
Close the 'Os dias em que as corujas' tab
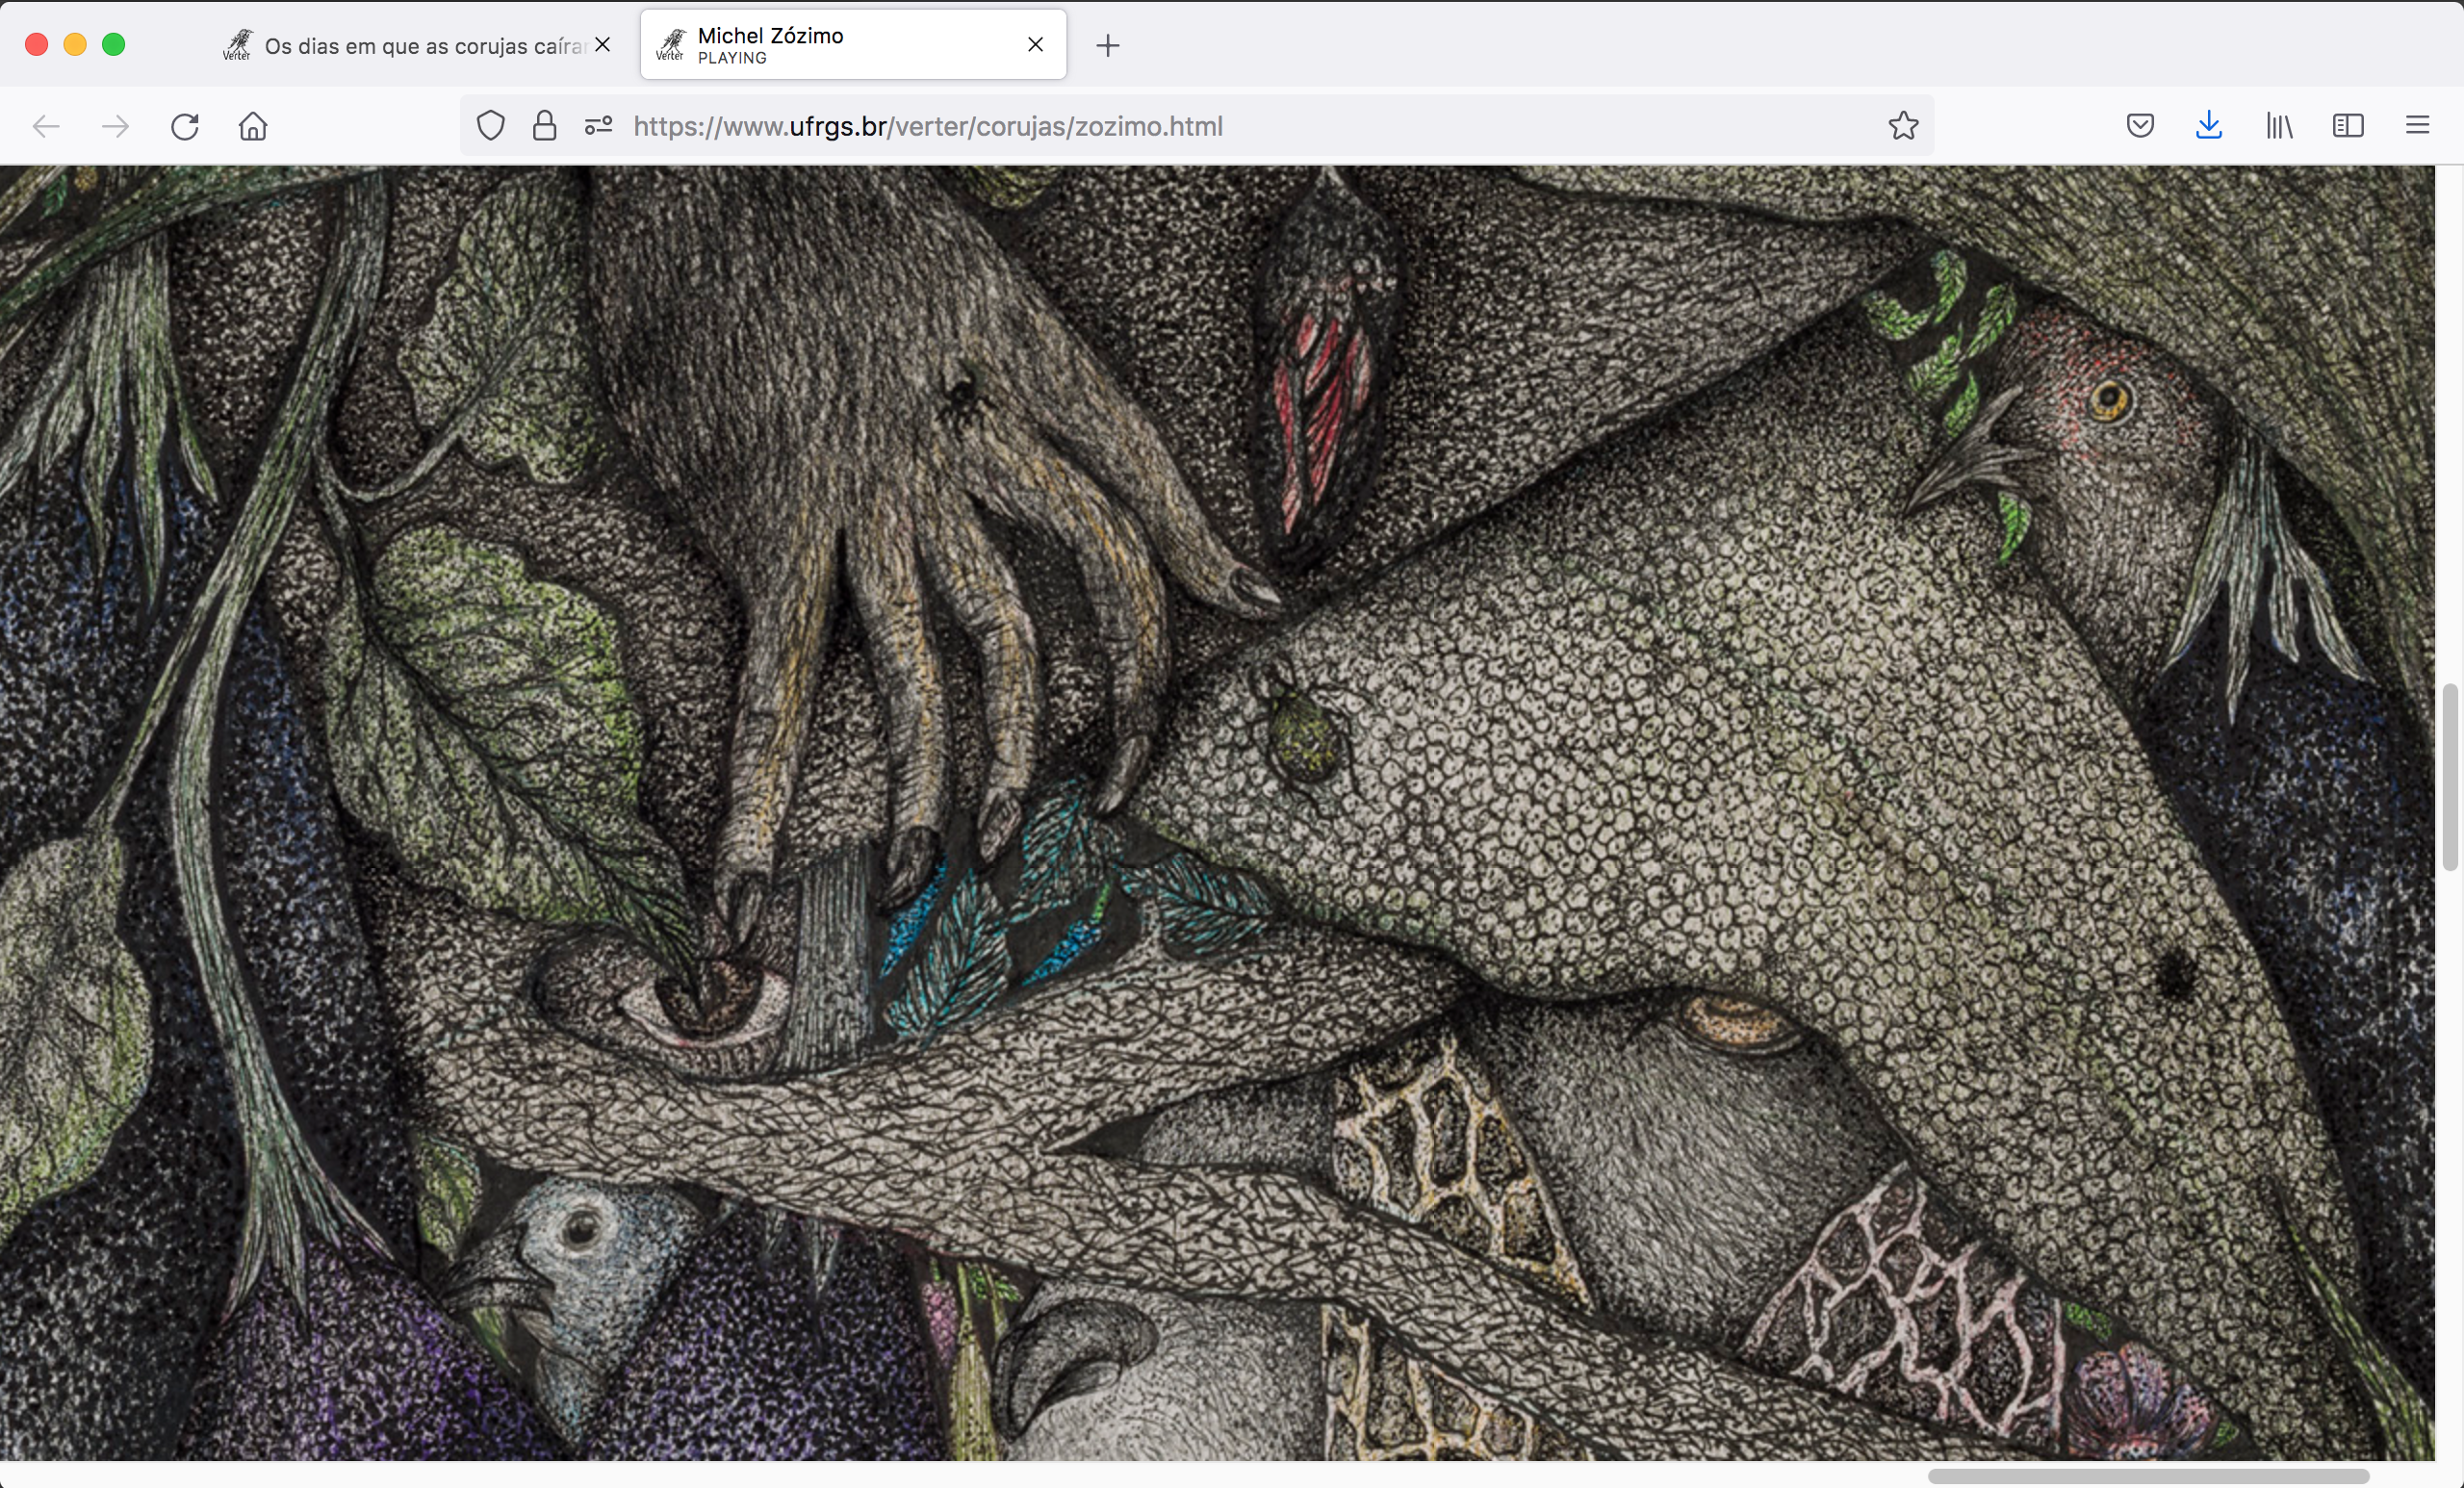[602, 45]
